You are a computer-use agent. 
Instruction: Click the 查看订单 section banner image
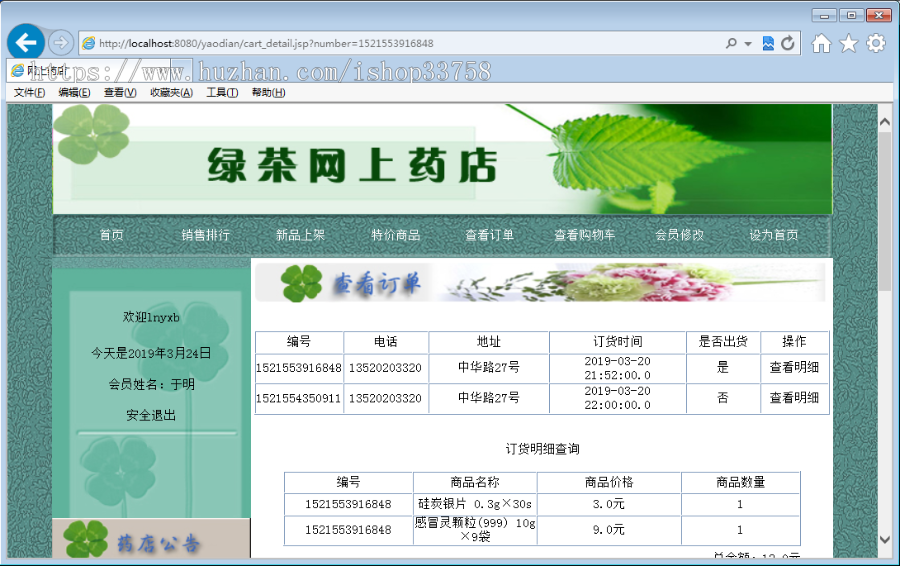[540, 282]
